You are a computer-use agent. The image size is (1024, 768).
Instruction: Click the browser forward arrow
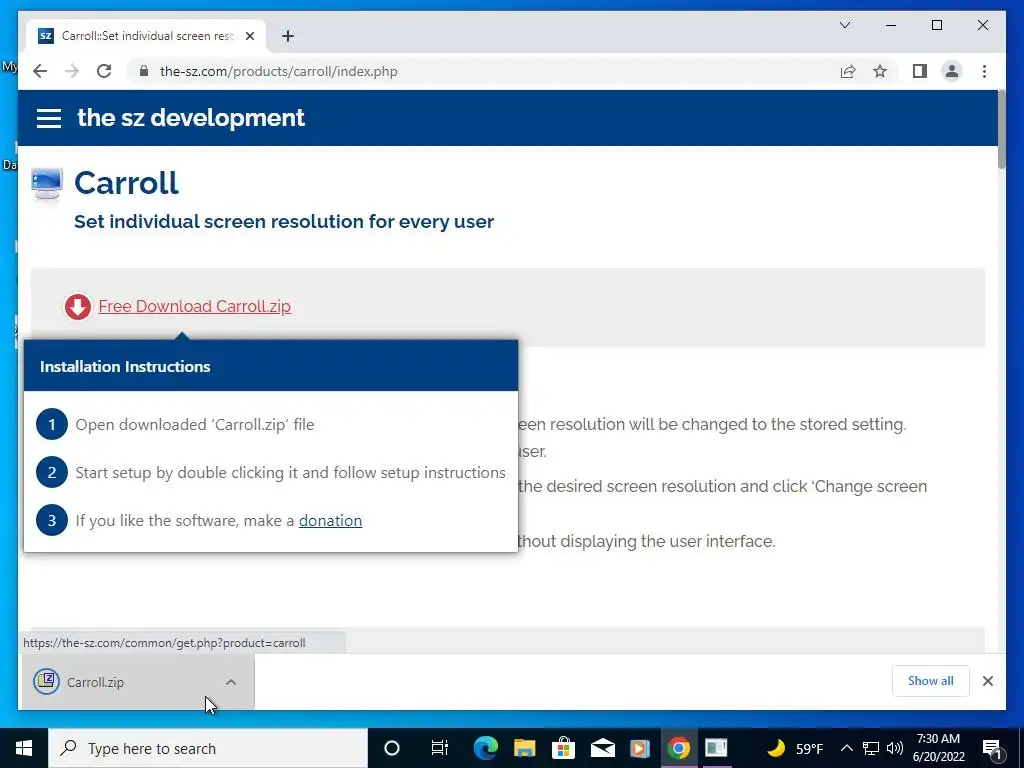(72, 71)
